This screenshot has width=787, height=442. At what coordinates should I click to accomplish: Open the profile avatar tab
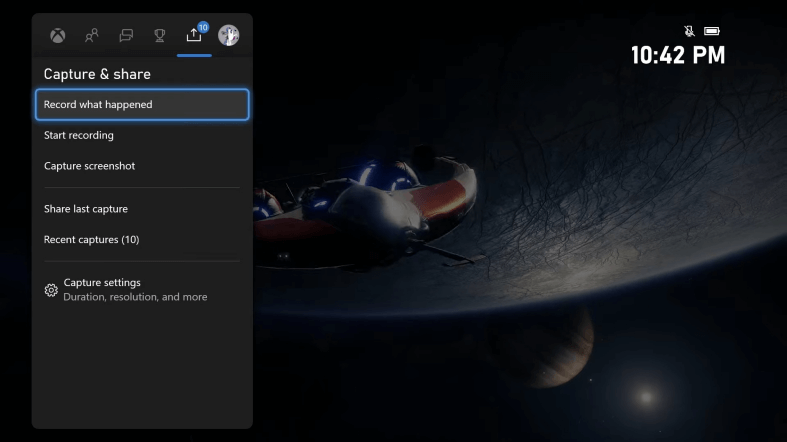point(228,36)
